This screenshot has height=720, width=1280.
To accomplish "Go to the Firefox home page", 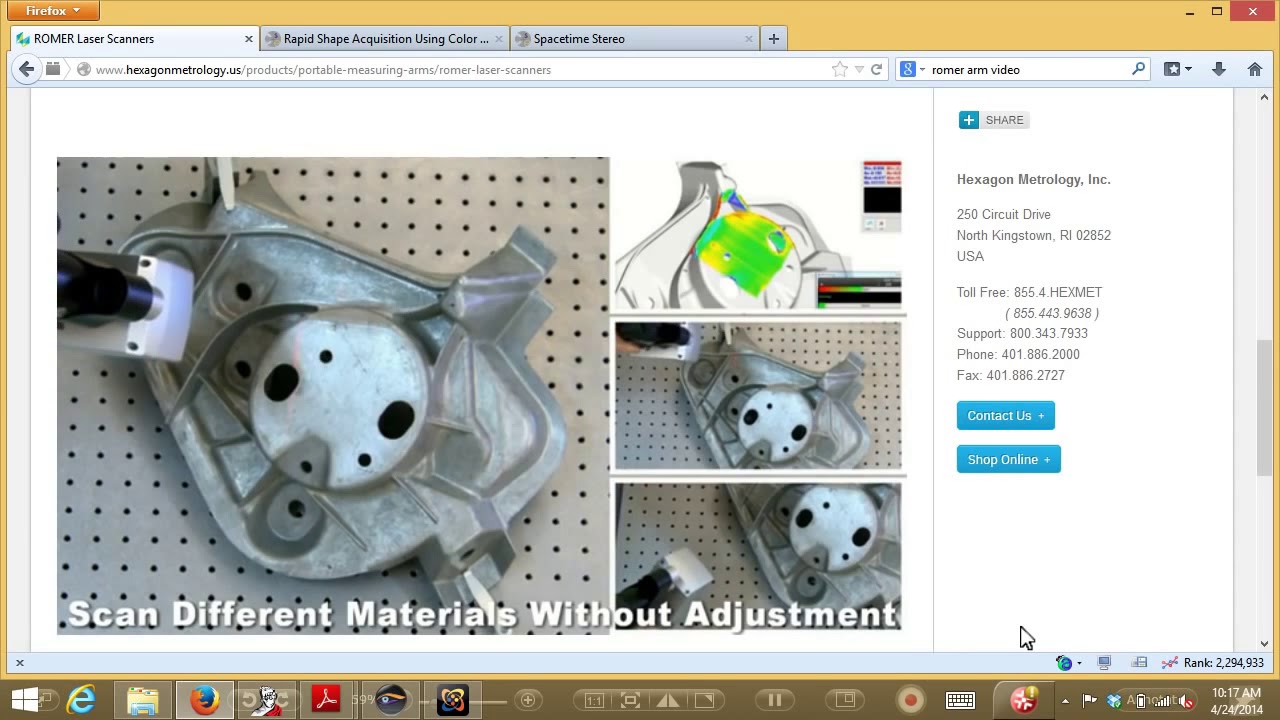I will click(1255, 69).
